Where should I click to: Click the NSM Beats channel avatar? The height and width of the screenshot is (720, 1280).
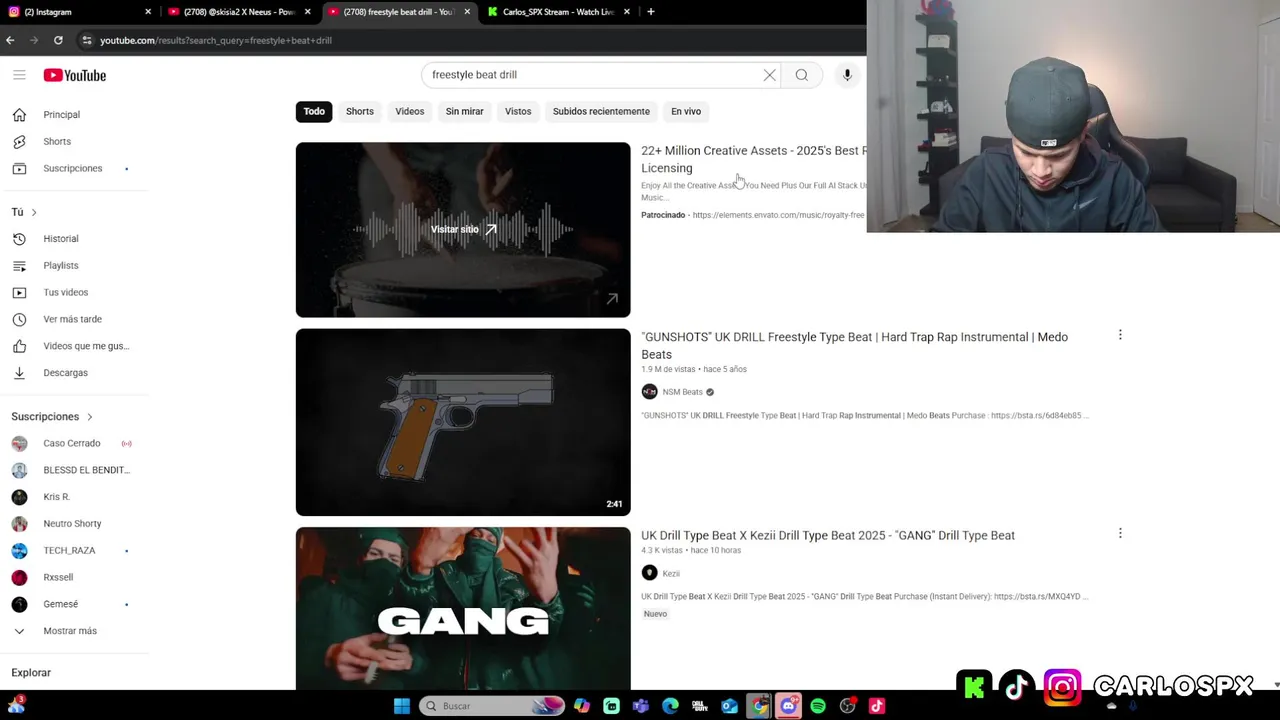(x=649, y=392)
